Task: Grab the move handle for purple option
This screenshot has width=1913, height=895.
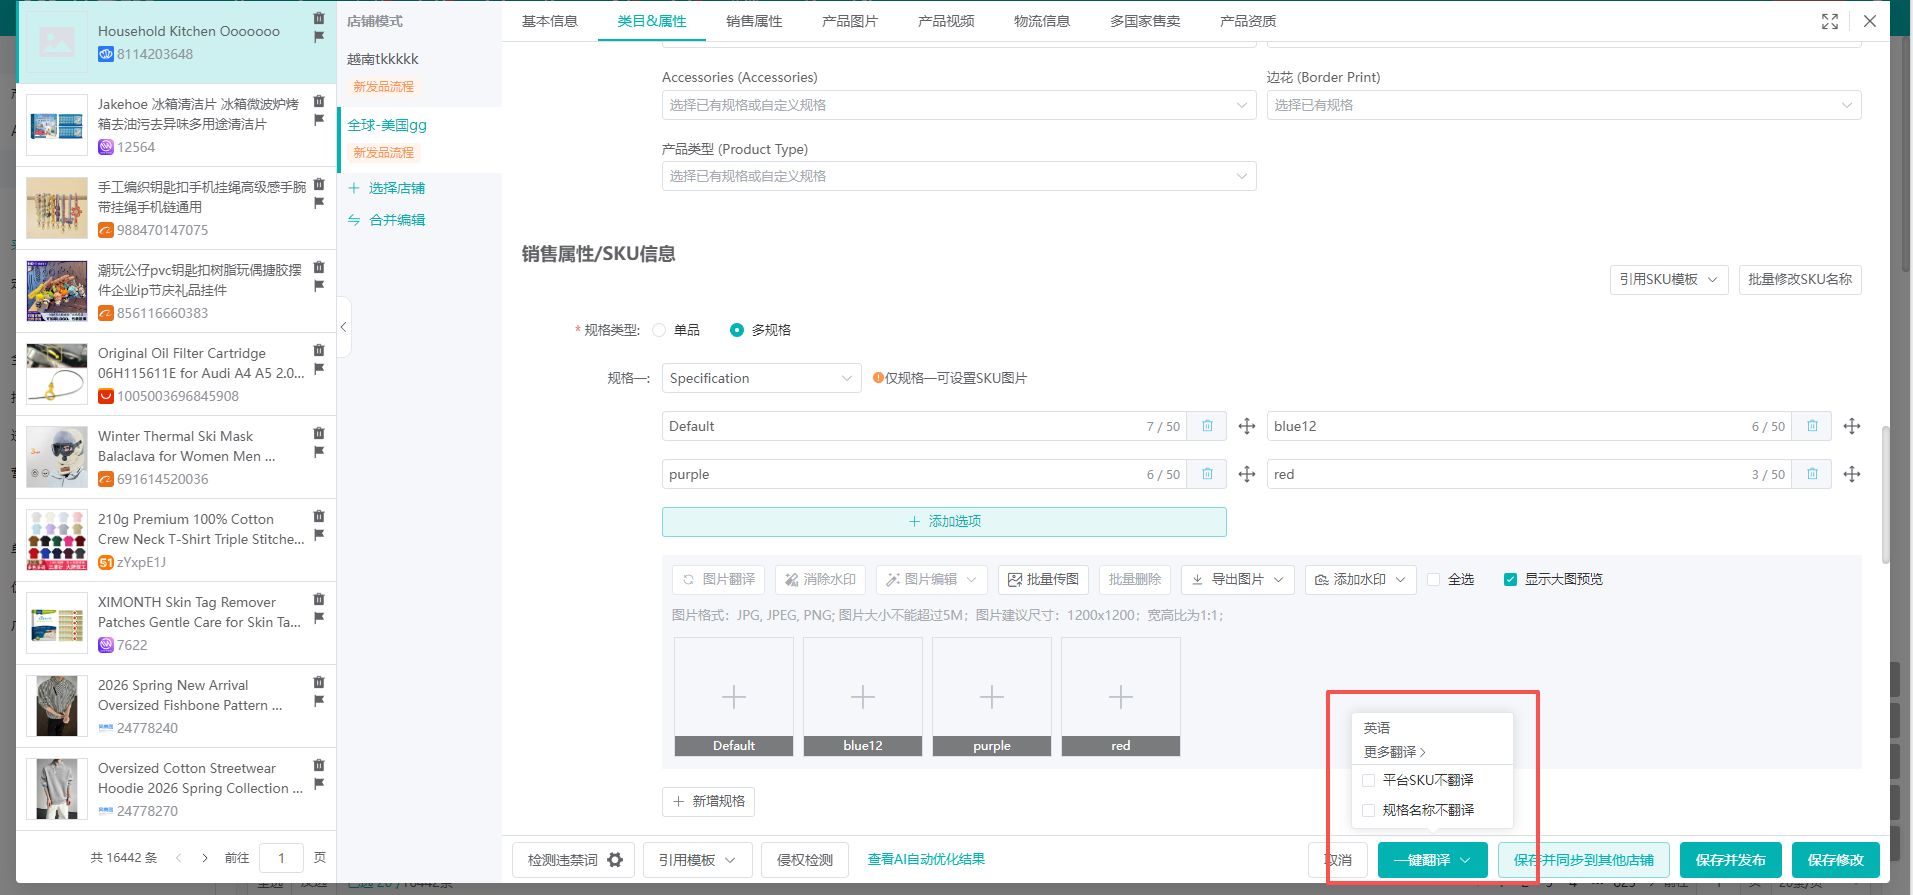Action: point(1247,474)
